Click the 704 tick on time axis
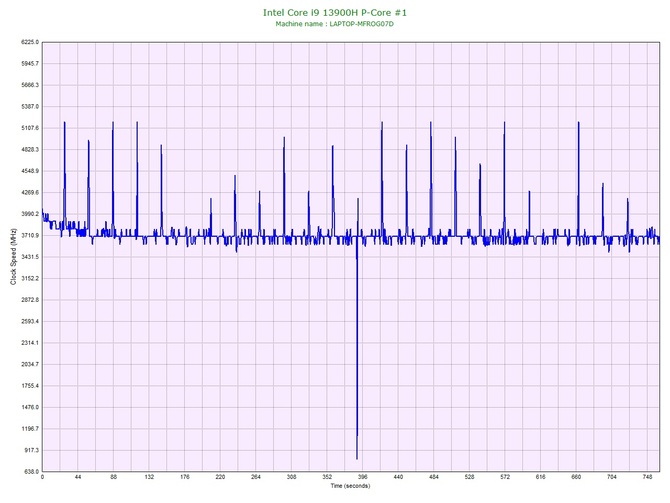 (x=612, y=477)
